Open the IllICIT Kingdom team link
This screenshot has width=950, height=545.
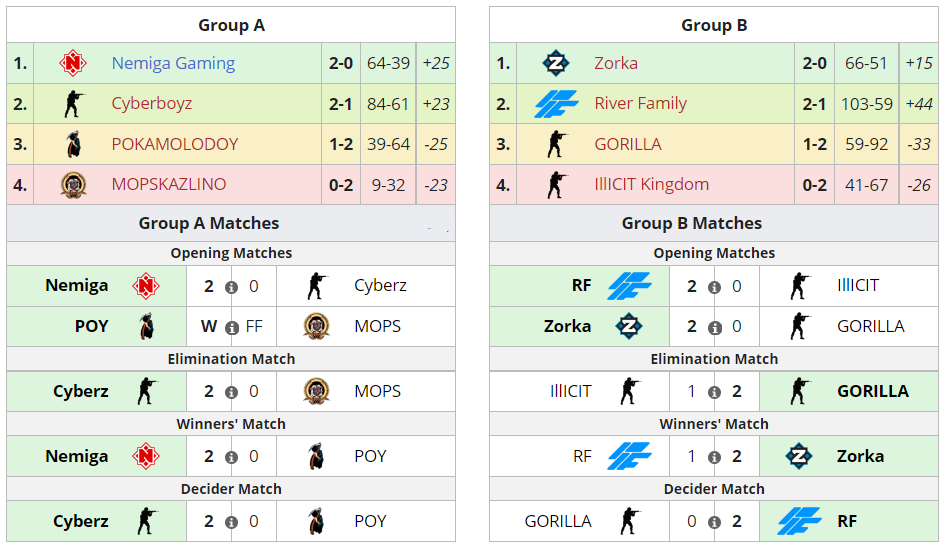coord(651,184)
